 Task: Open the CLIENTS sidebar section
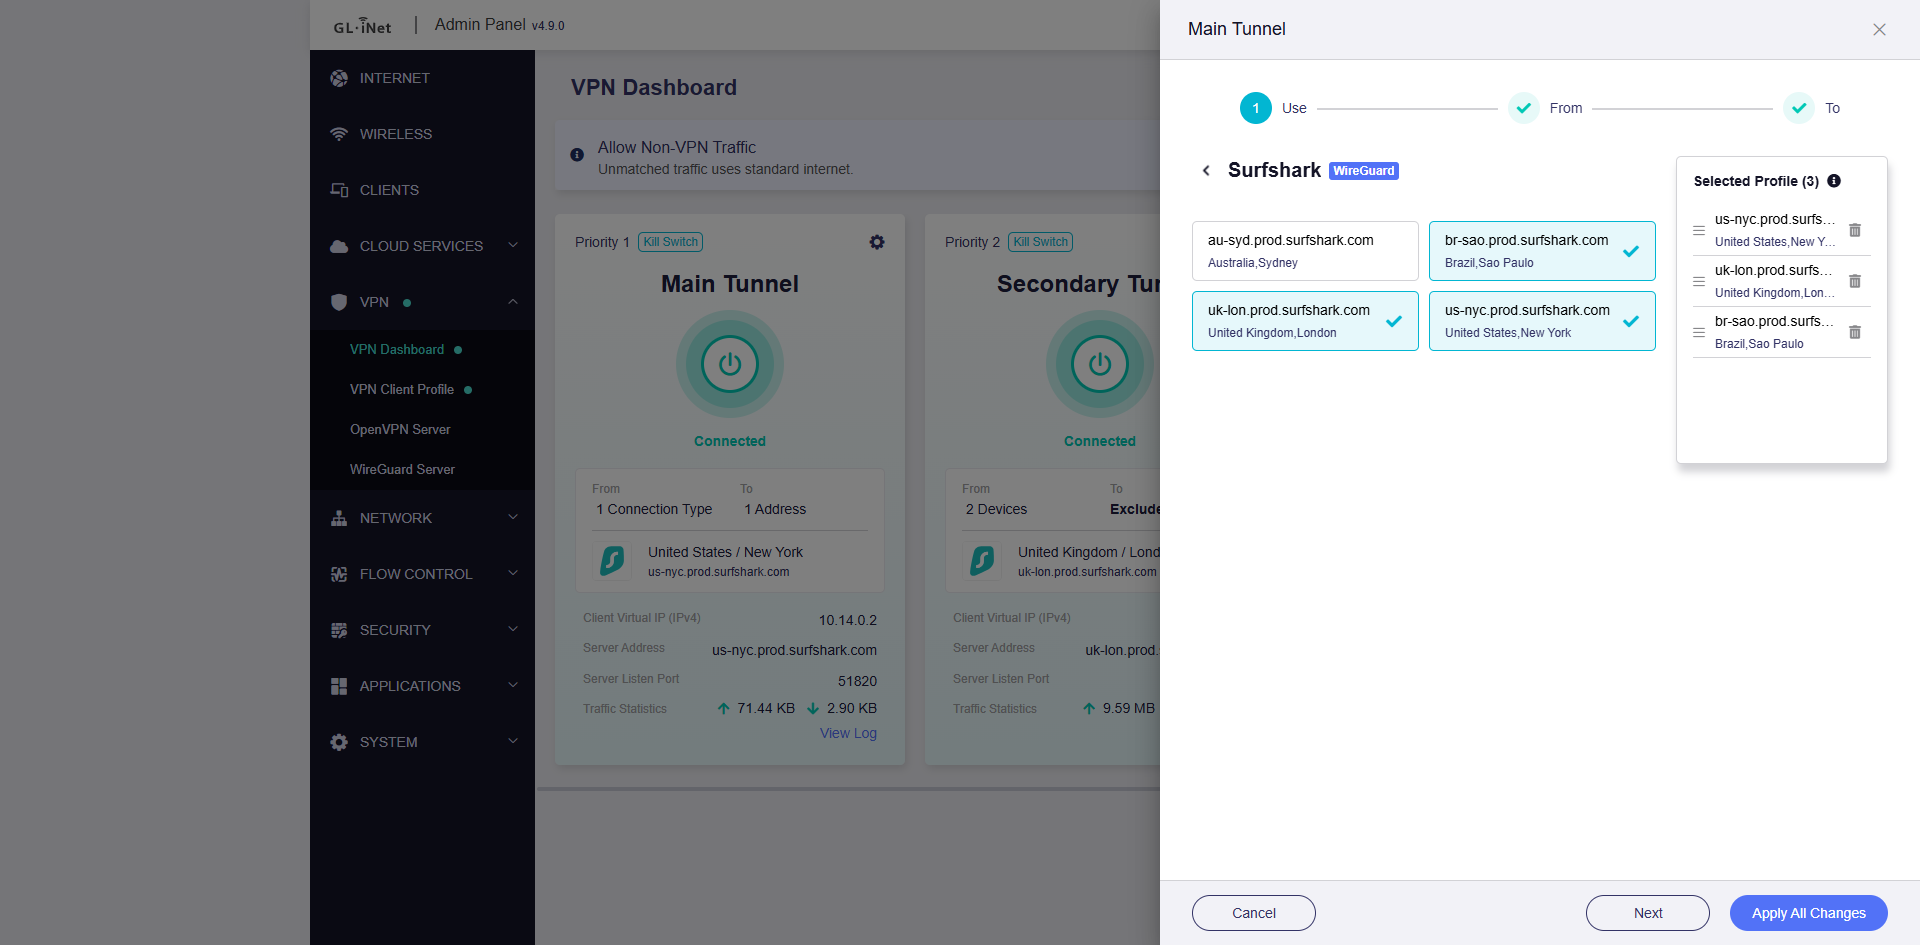[422, 190]
